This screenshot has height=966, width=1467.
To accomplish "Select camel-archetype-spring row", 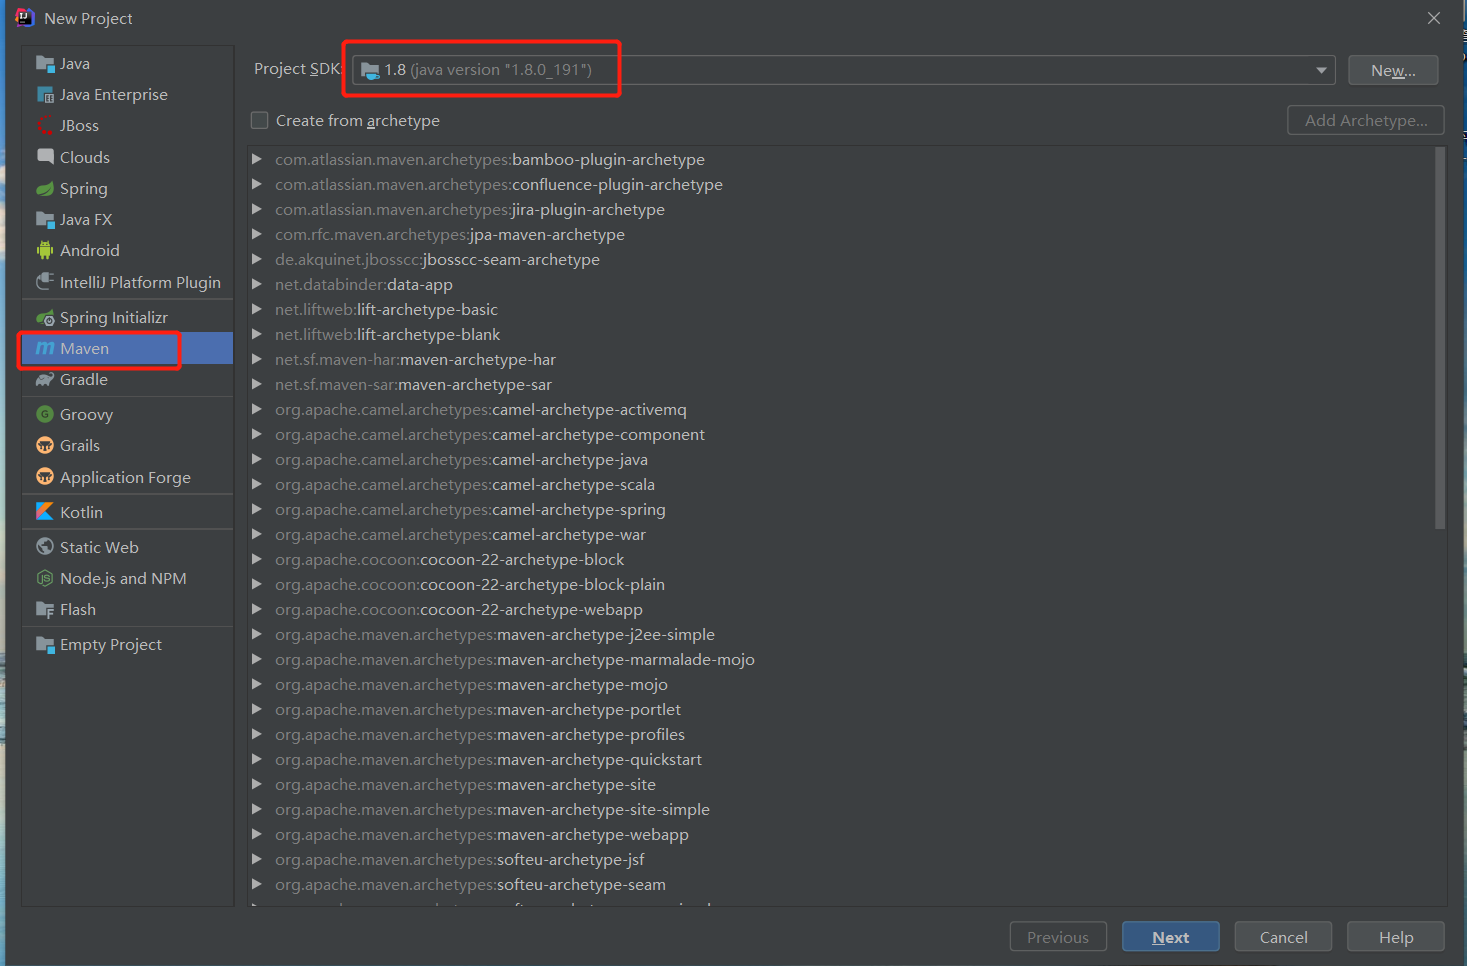I will pyautogui.click(x=841, y=509).
